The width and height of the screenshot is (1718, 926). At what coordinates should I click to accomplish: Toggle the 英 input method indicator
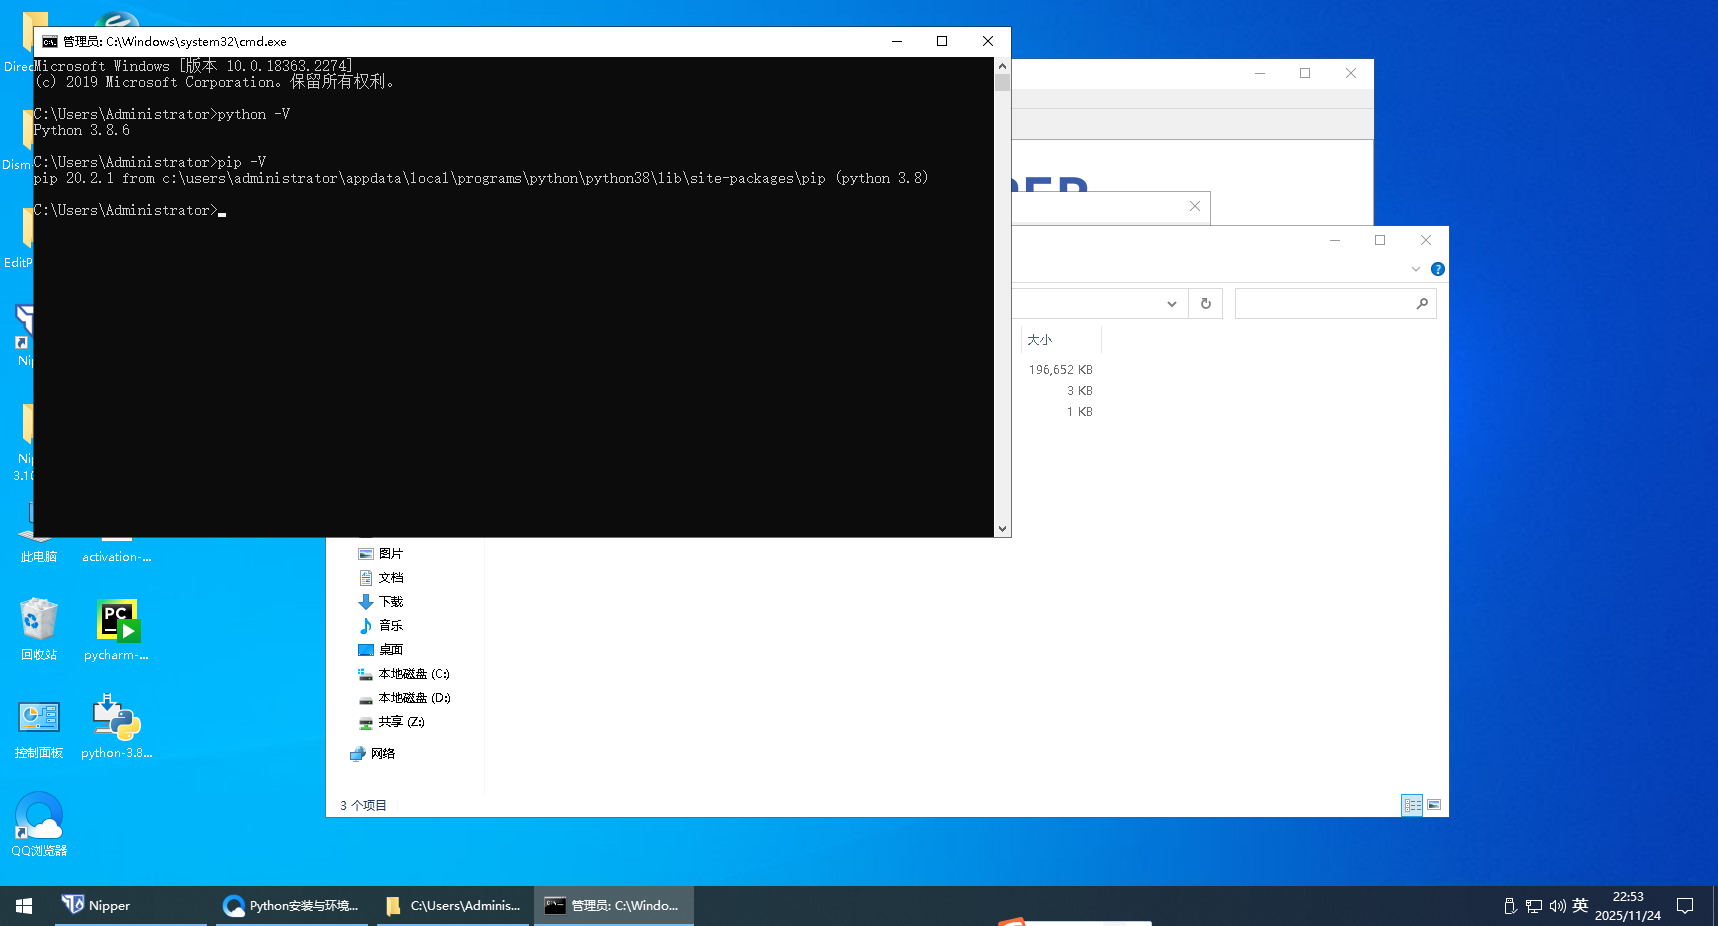[1580, 906]
